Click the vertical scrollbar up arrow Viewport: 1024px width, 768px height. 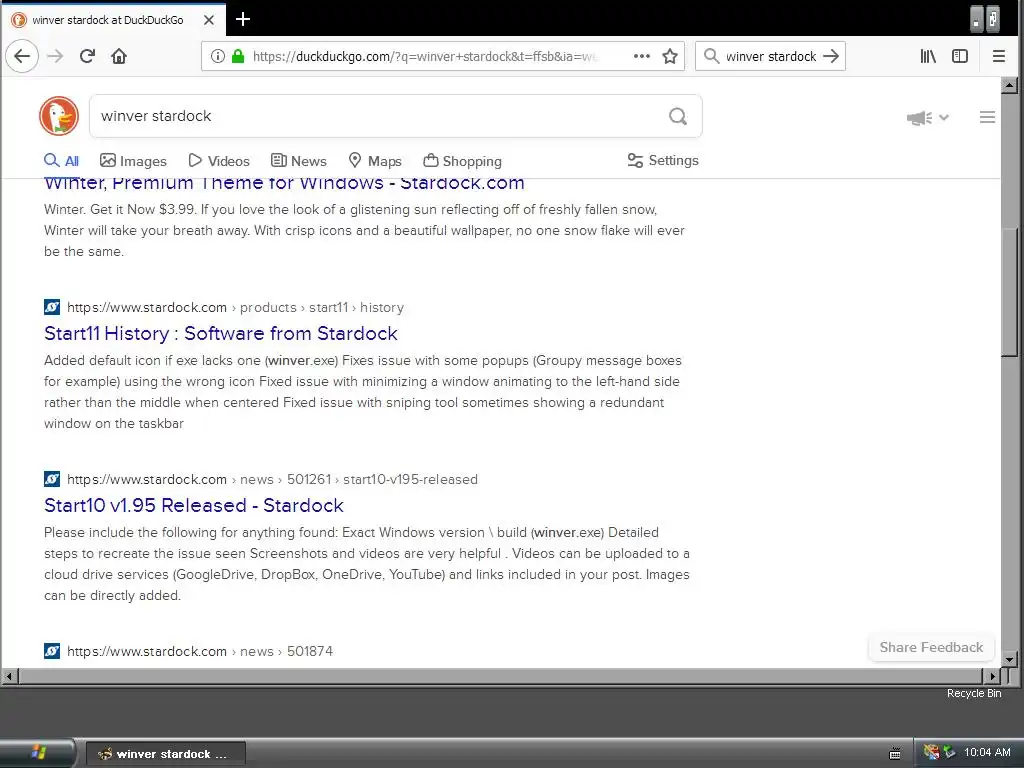[1010, 85]
